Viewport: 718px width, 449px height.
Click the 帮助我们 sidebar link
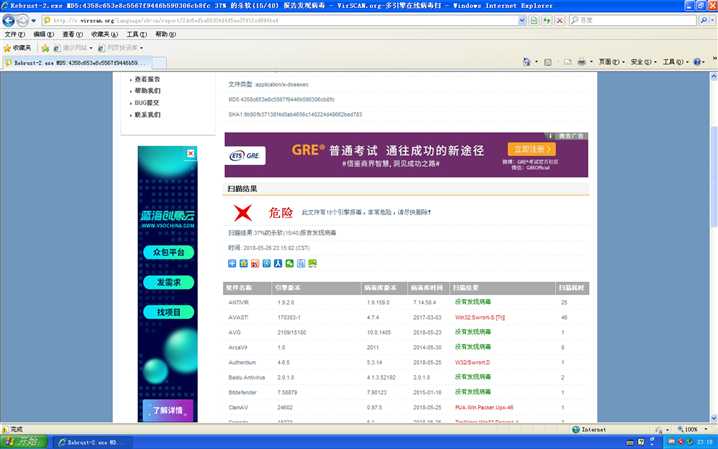[147, 91]
